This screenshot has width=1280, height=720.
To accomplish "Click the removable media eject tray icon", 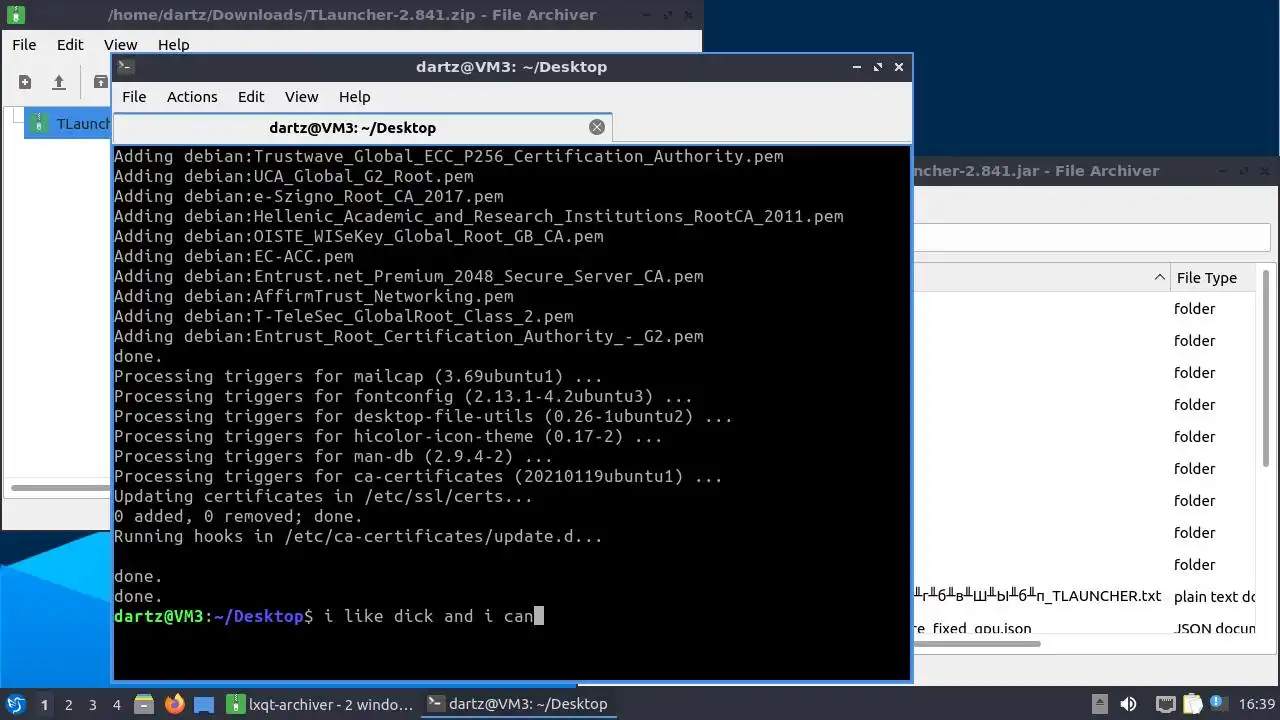I will pyautogui.click(x=1099, y=704).
